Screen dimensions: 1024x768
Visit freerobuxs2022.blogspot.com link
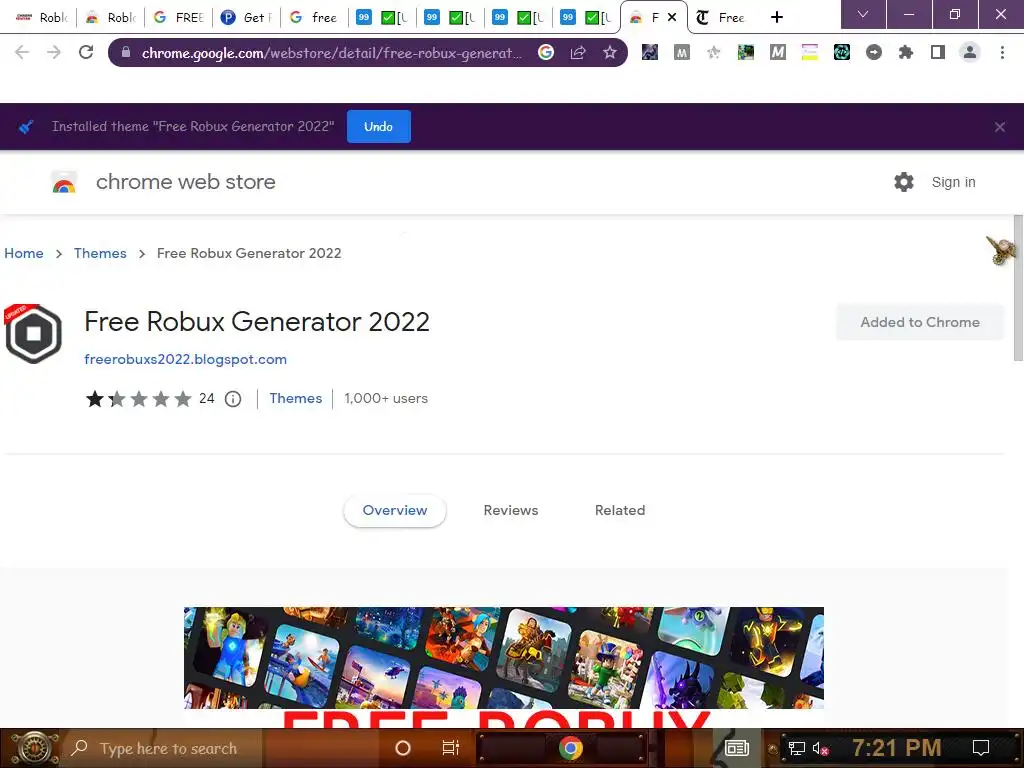point(185,359)
